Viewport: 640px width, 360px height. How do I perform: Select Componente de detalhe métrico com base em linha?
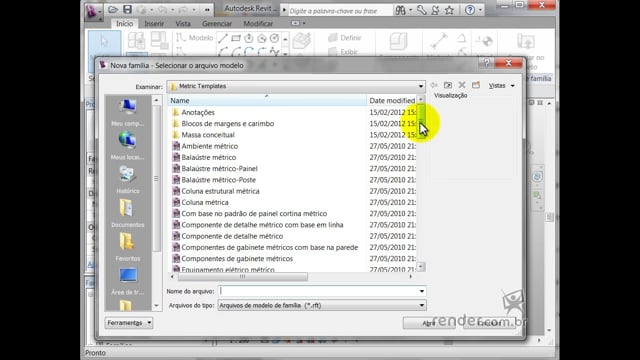(262, 225)
